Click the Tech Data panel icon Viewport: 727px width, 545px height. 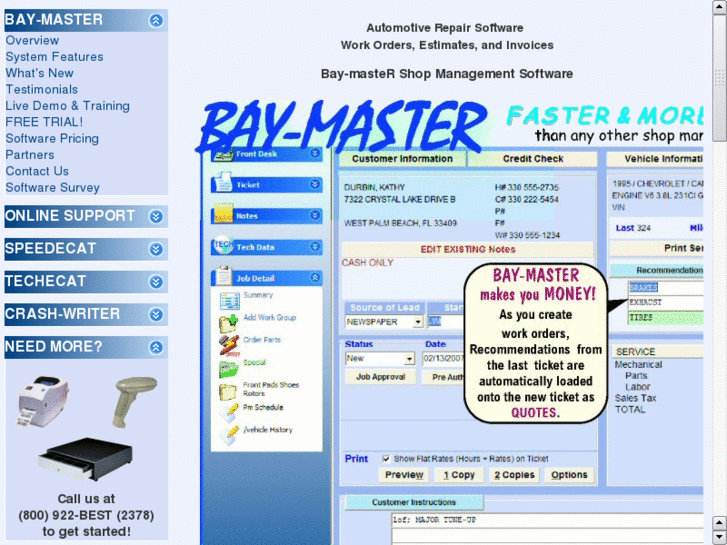[x=223, y=245]
